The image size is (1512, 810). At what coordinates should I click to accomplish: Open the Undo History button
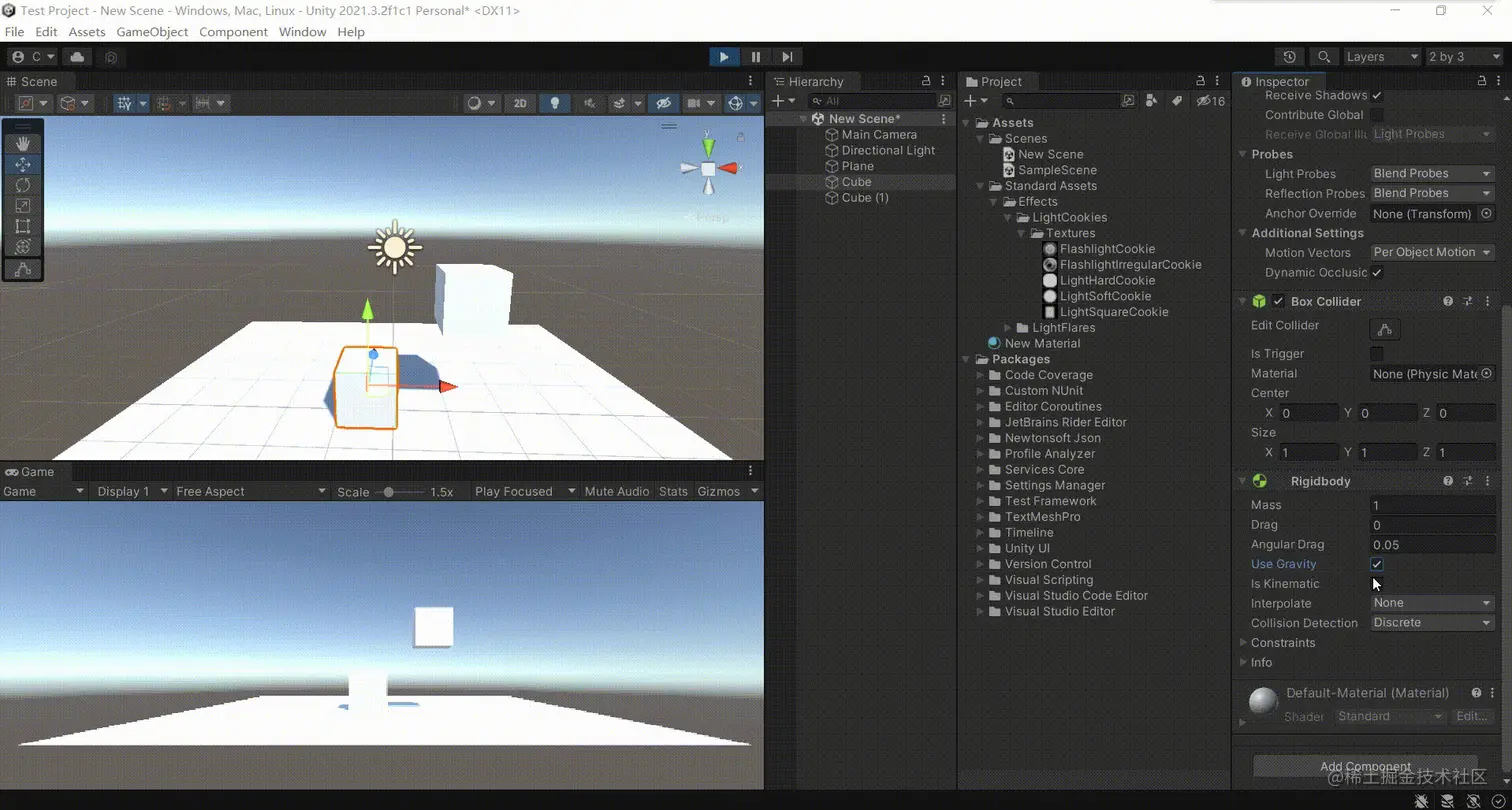(x=1290, y=57)
